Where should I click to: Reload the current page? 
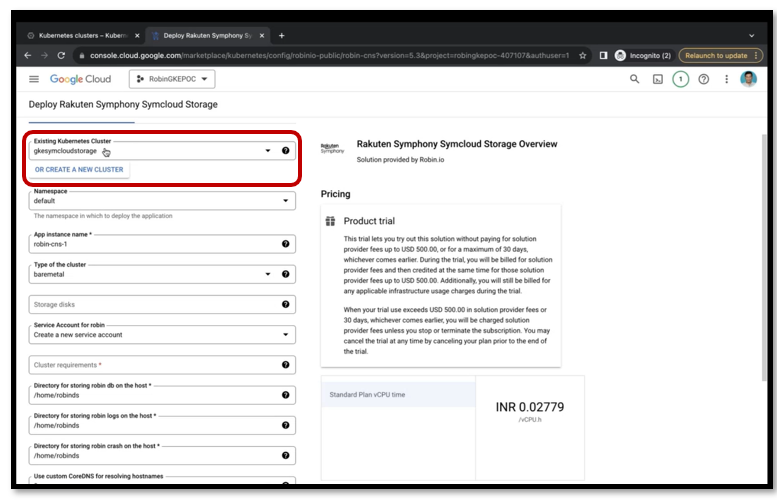pyautogui.click(x=61, y=56)
